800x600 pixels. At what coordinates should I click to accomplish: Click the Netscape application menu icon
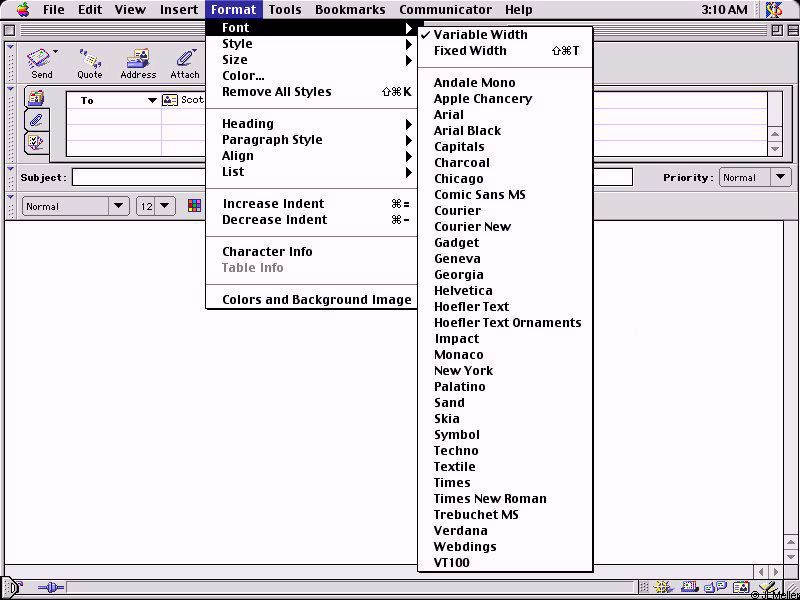pyautogui.click(x=775, y=9)
